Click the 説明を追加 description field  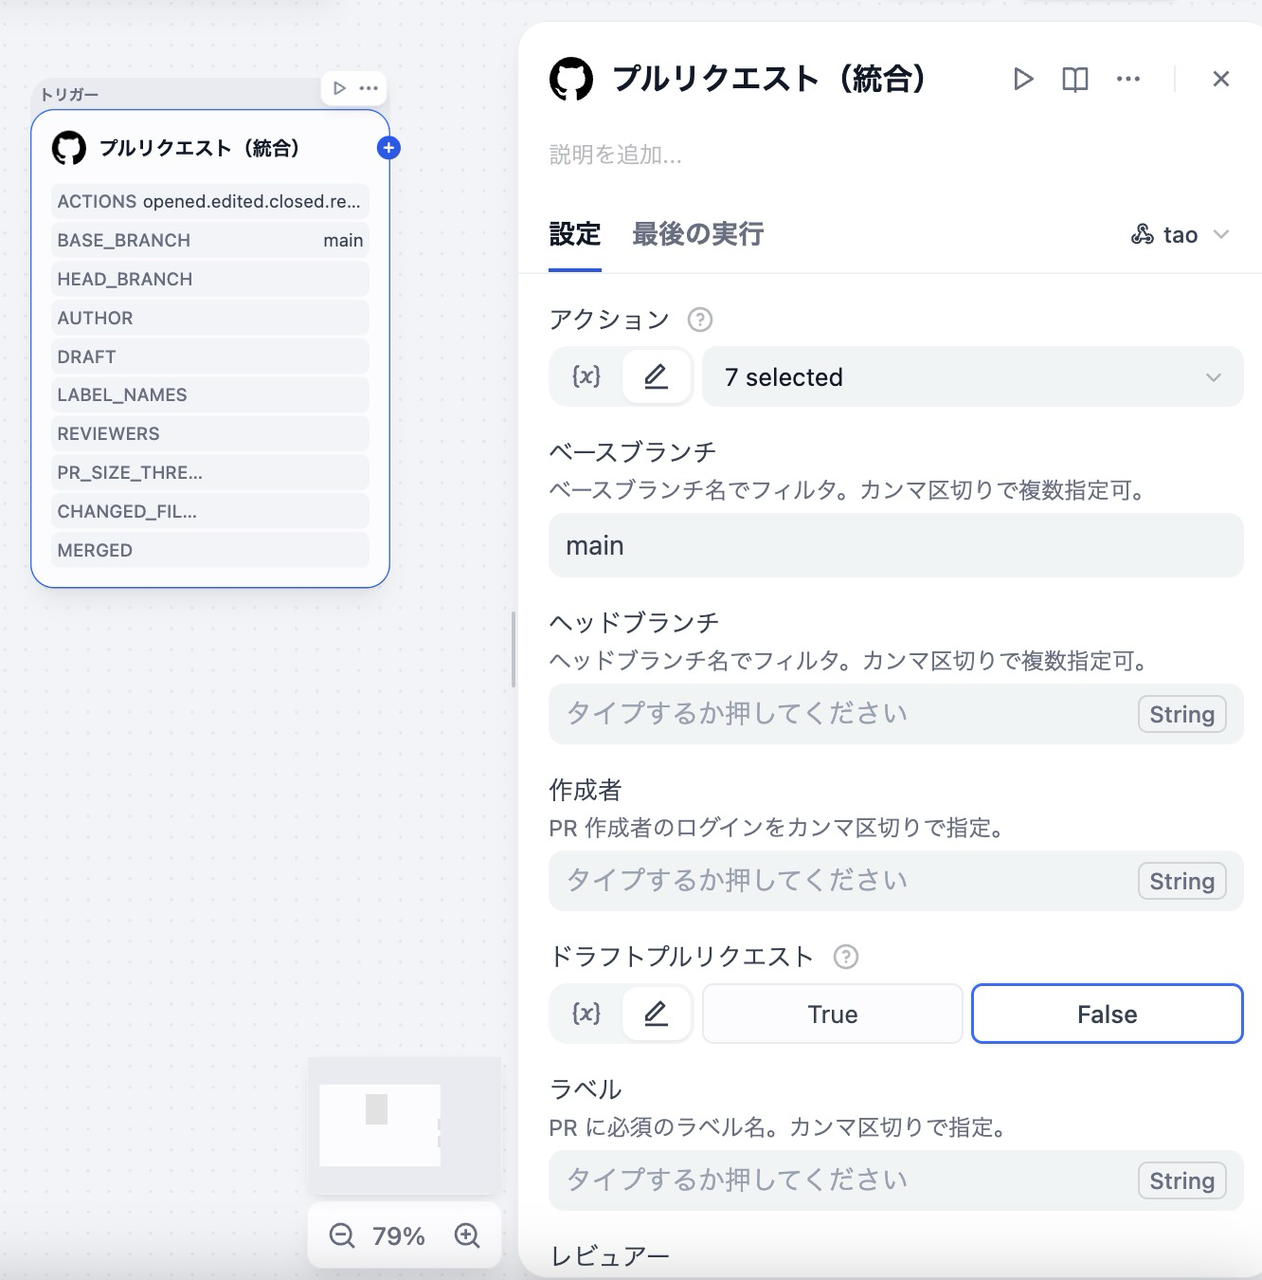[616, 155]
